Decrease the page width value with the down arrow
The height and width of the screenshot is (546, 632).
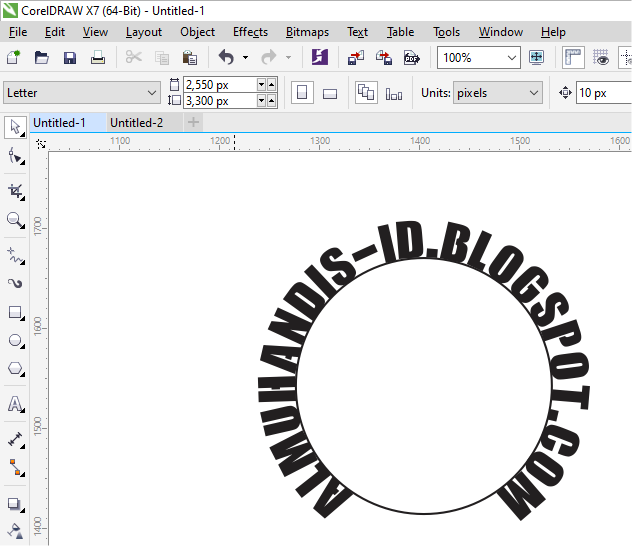261,85
